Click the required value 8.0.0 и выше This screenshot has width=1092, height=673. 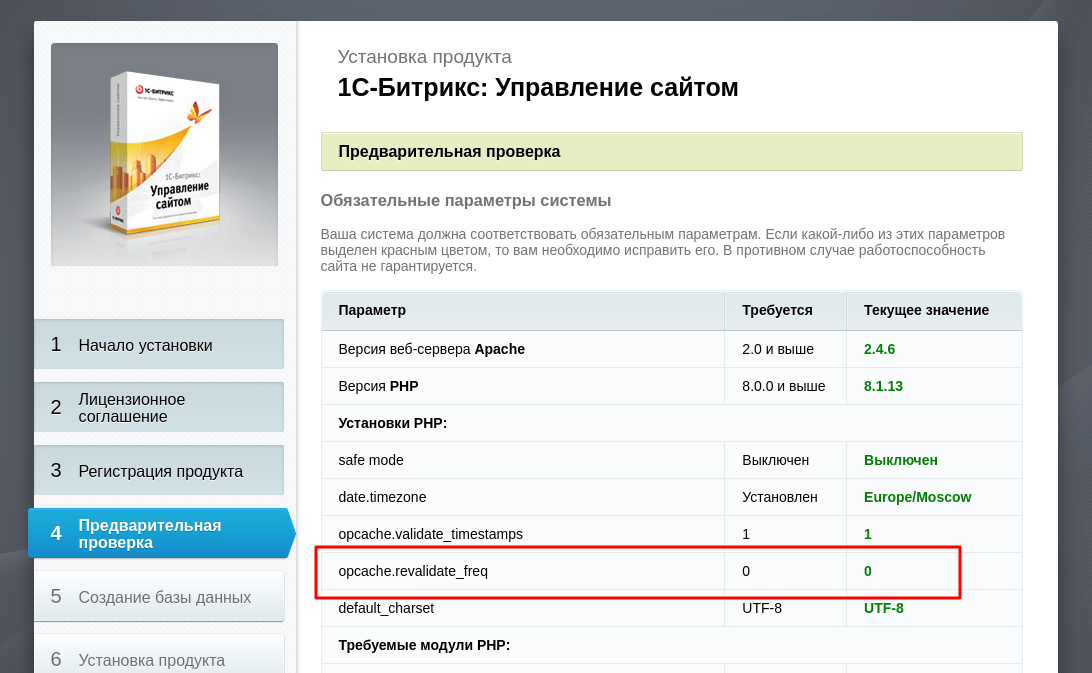click(783, 386)
